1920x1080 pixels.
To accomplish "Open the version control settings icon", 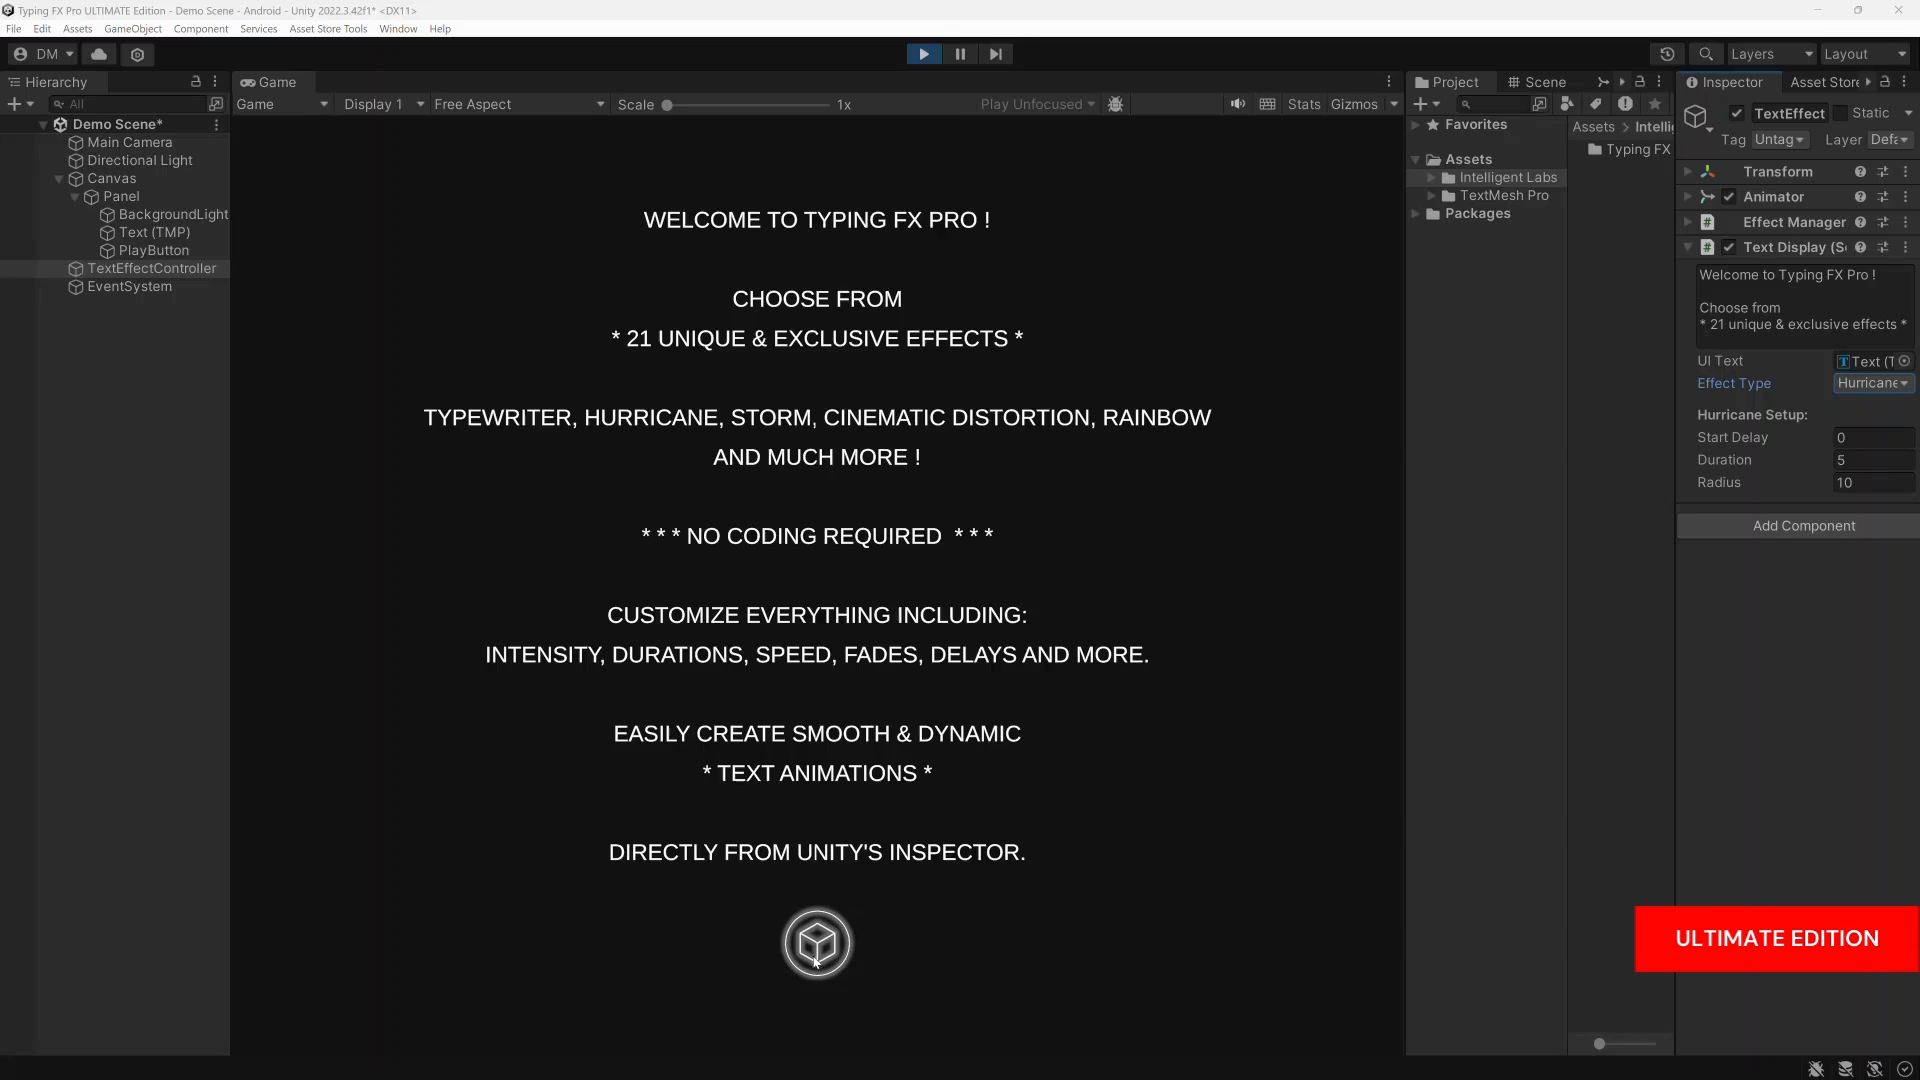I will coord(138,54).
